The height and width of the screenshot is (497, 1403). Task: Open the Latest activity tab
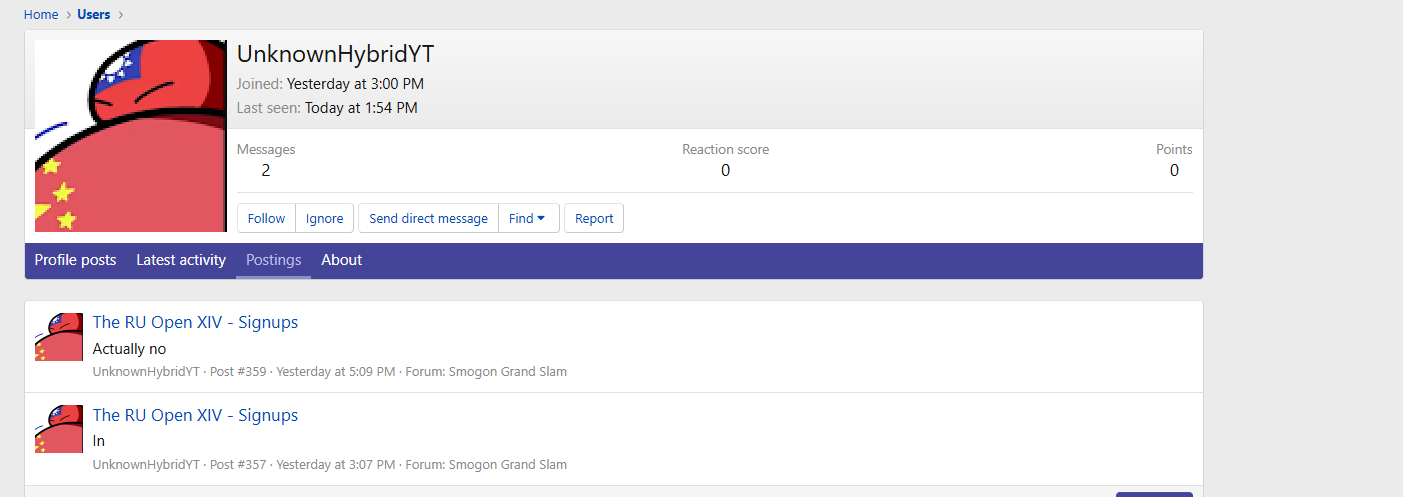click(181, 260)
